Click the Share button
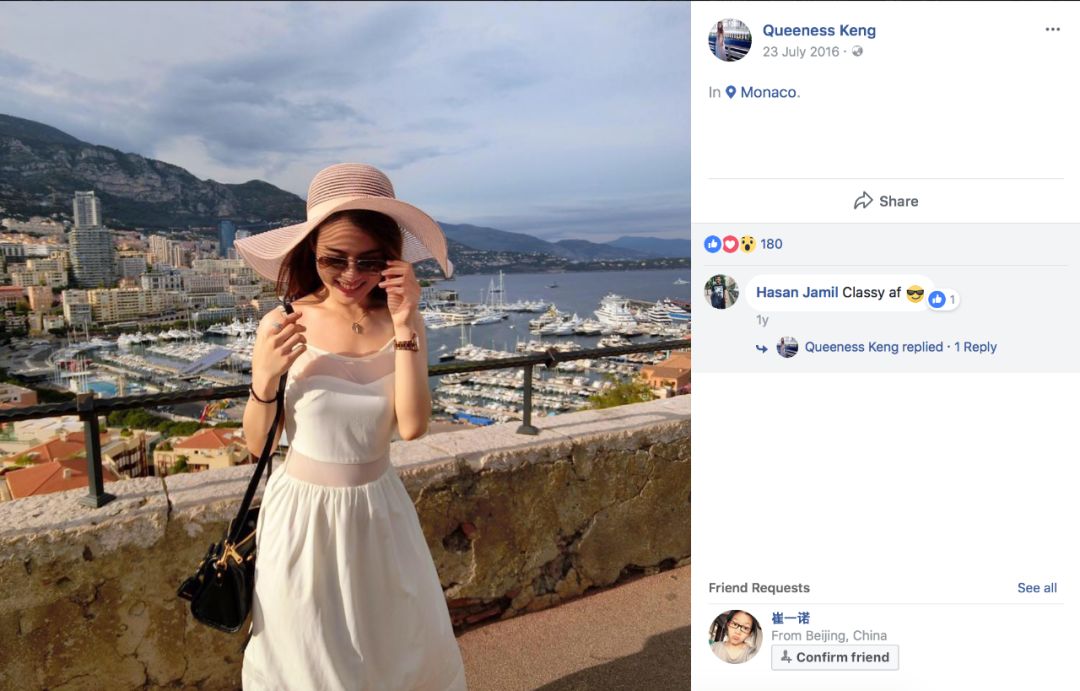This screenshot has width=1080, height=691. point(886,201)
